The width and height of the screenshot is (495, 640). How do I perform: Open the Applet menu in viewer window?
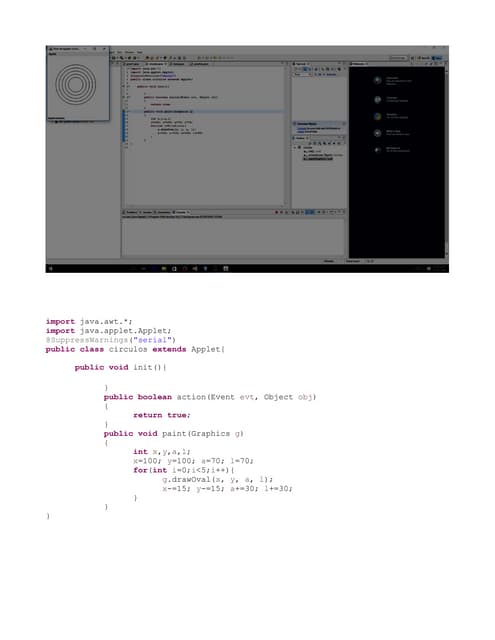pyautogui.click(x=53, y=54)
